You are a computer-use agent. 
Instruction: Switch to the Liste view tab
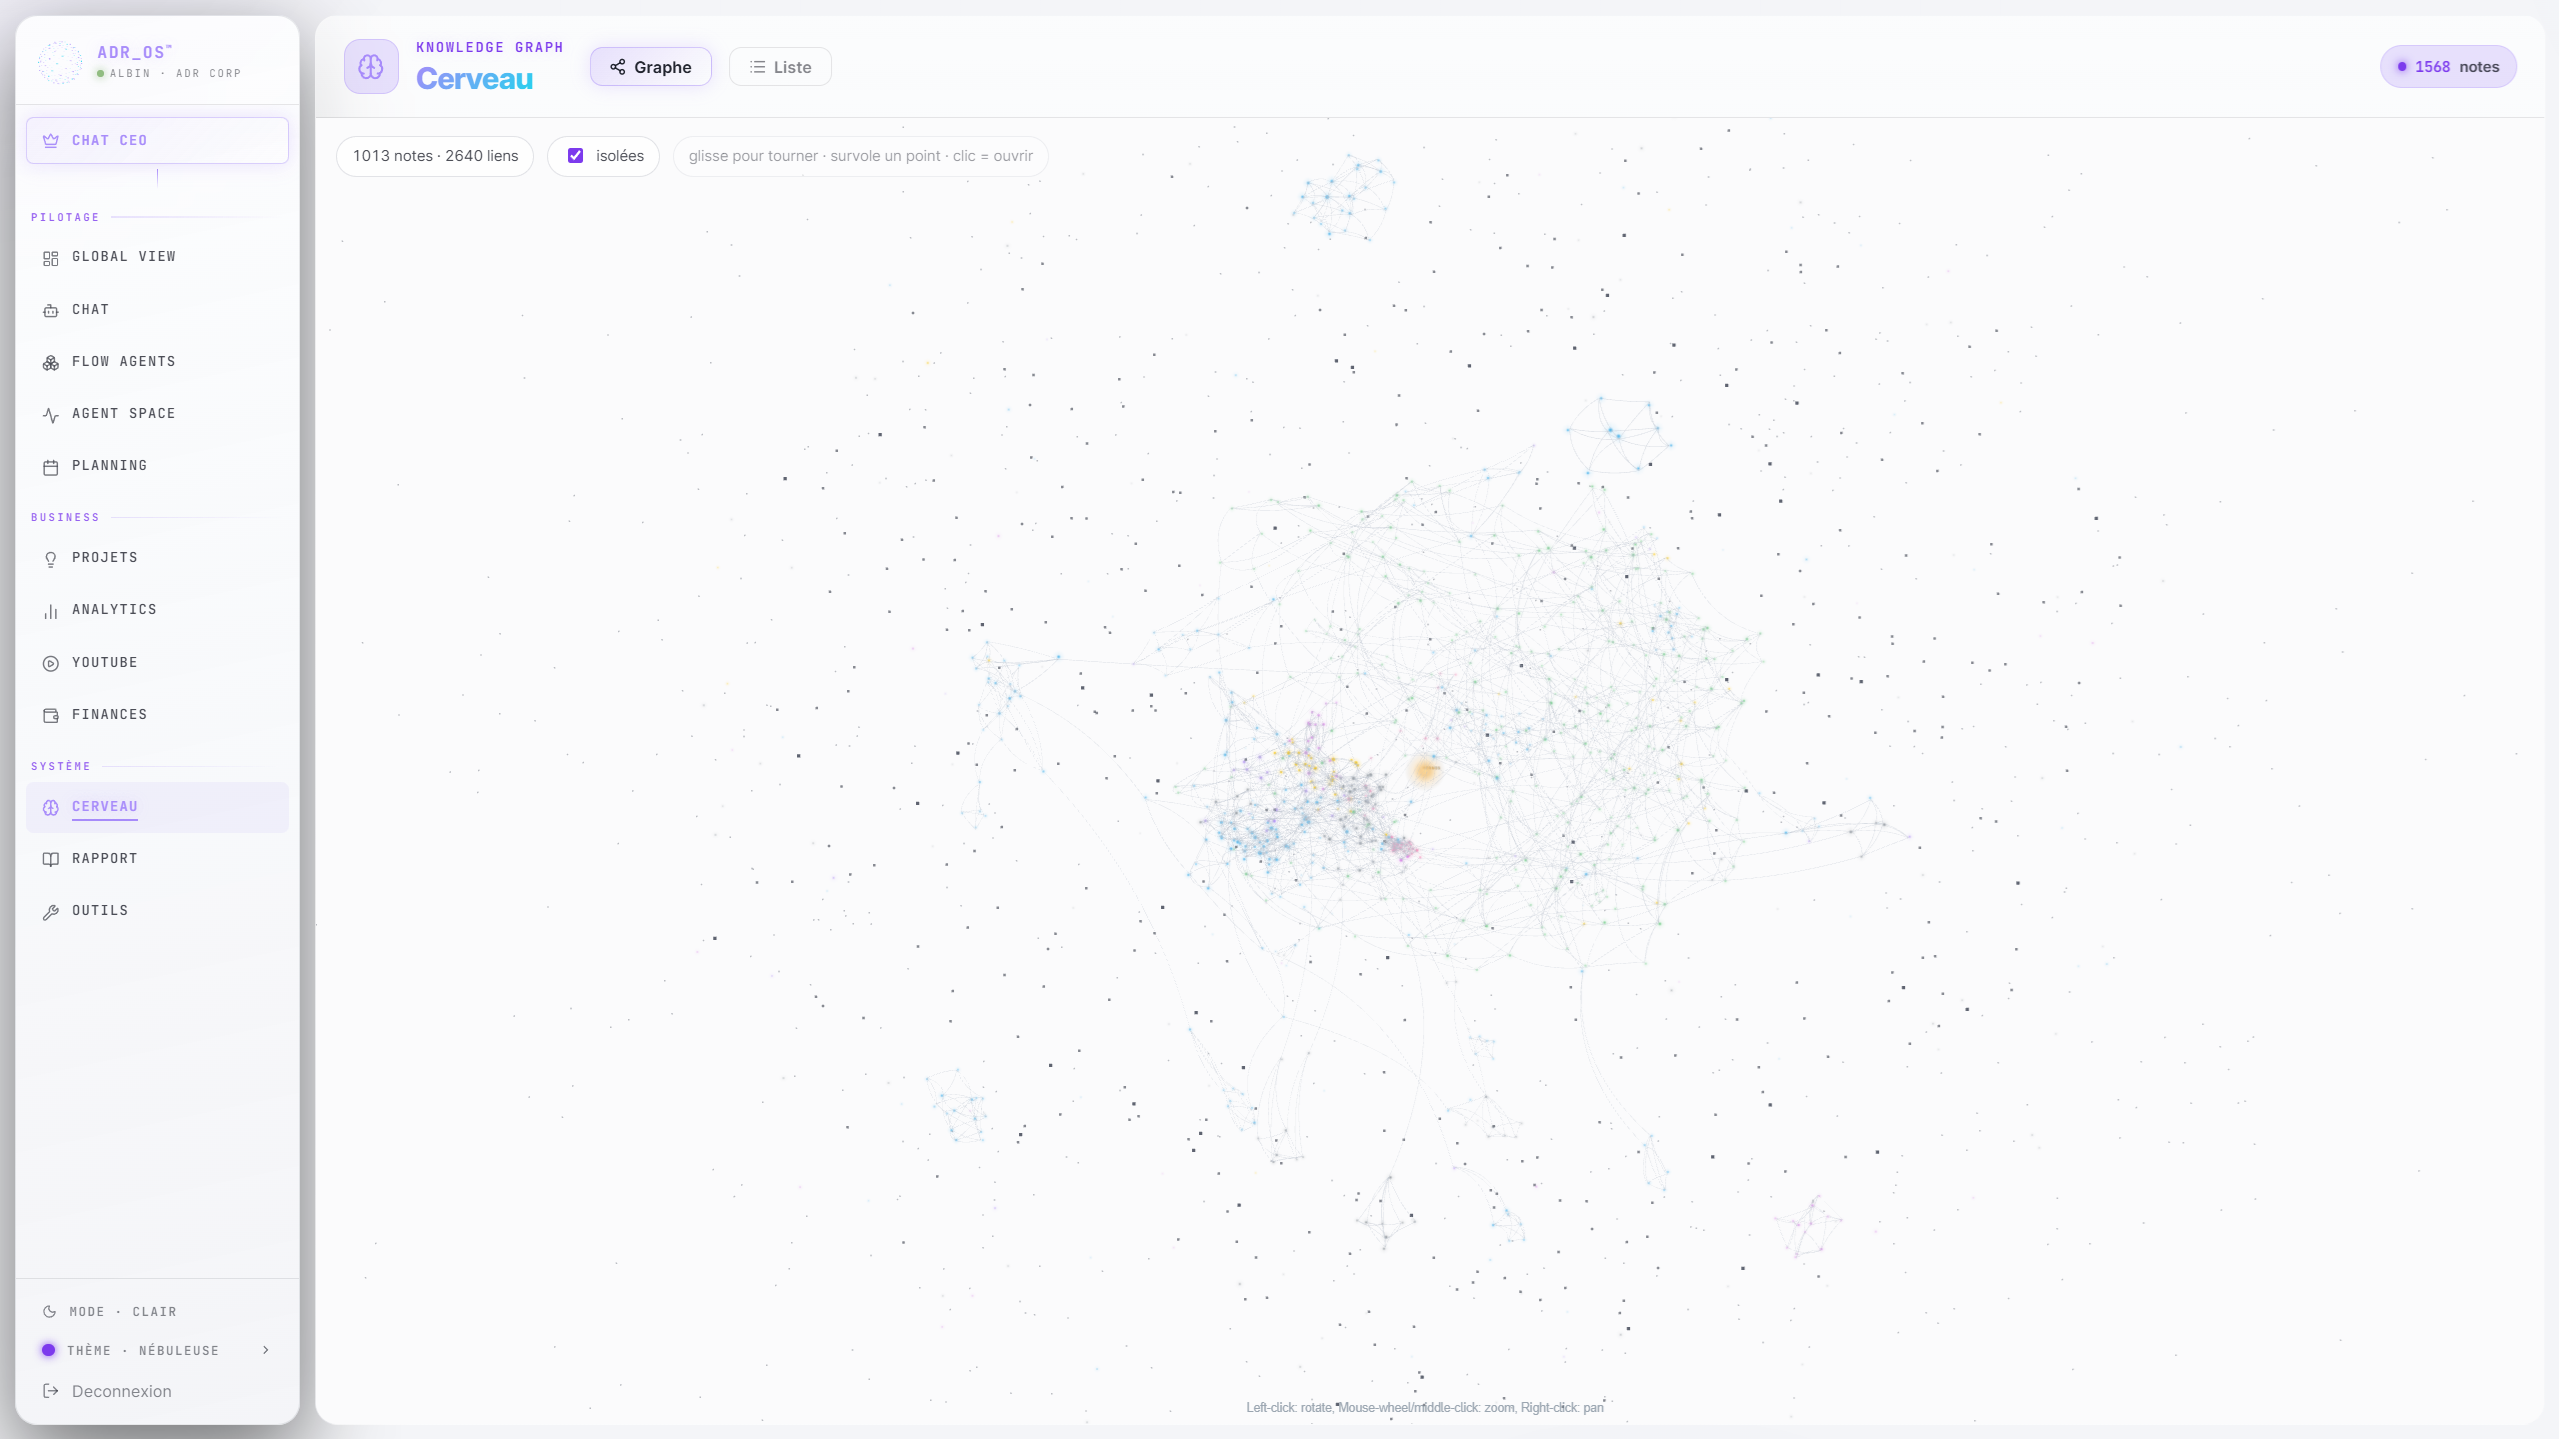[780, 67]
